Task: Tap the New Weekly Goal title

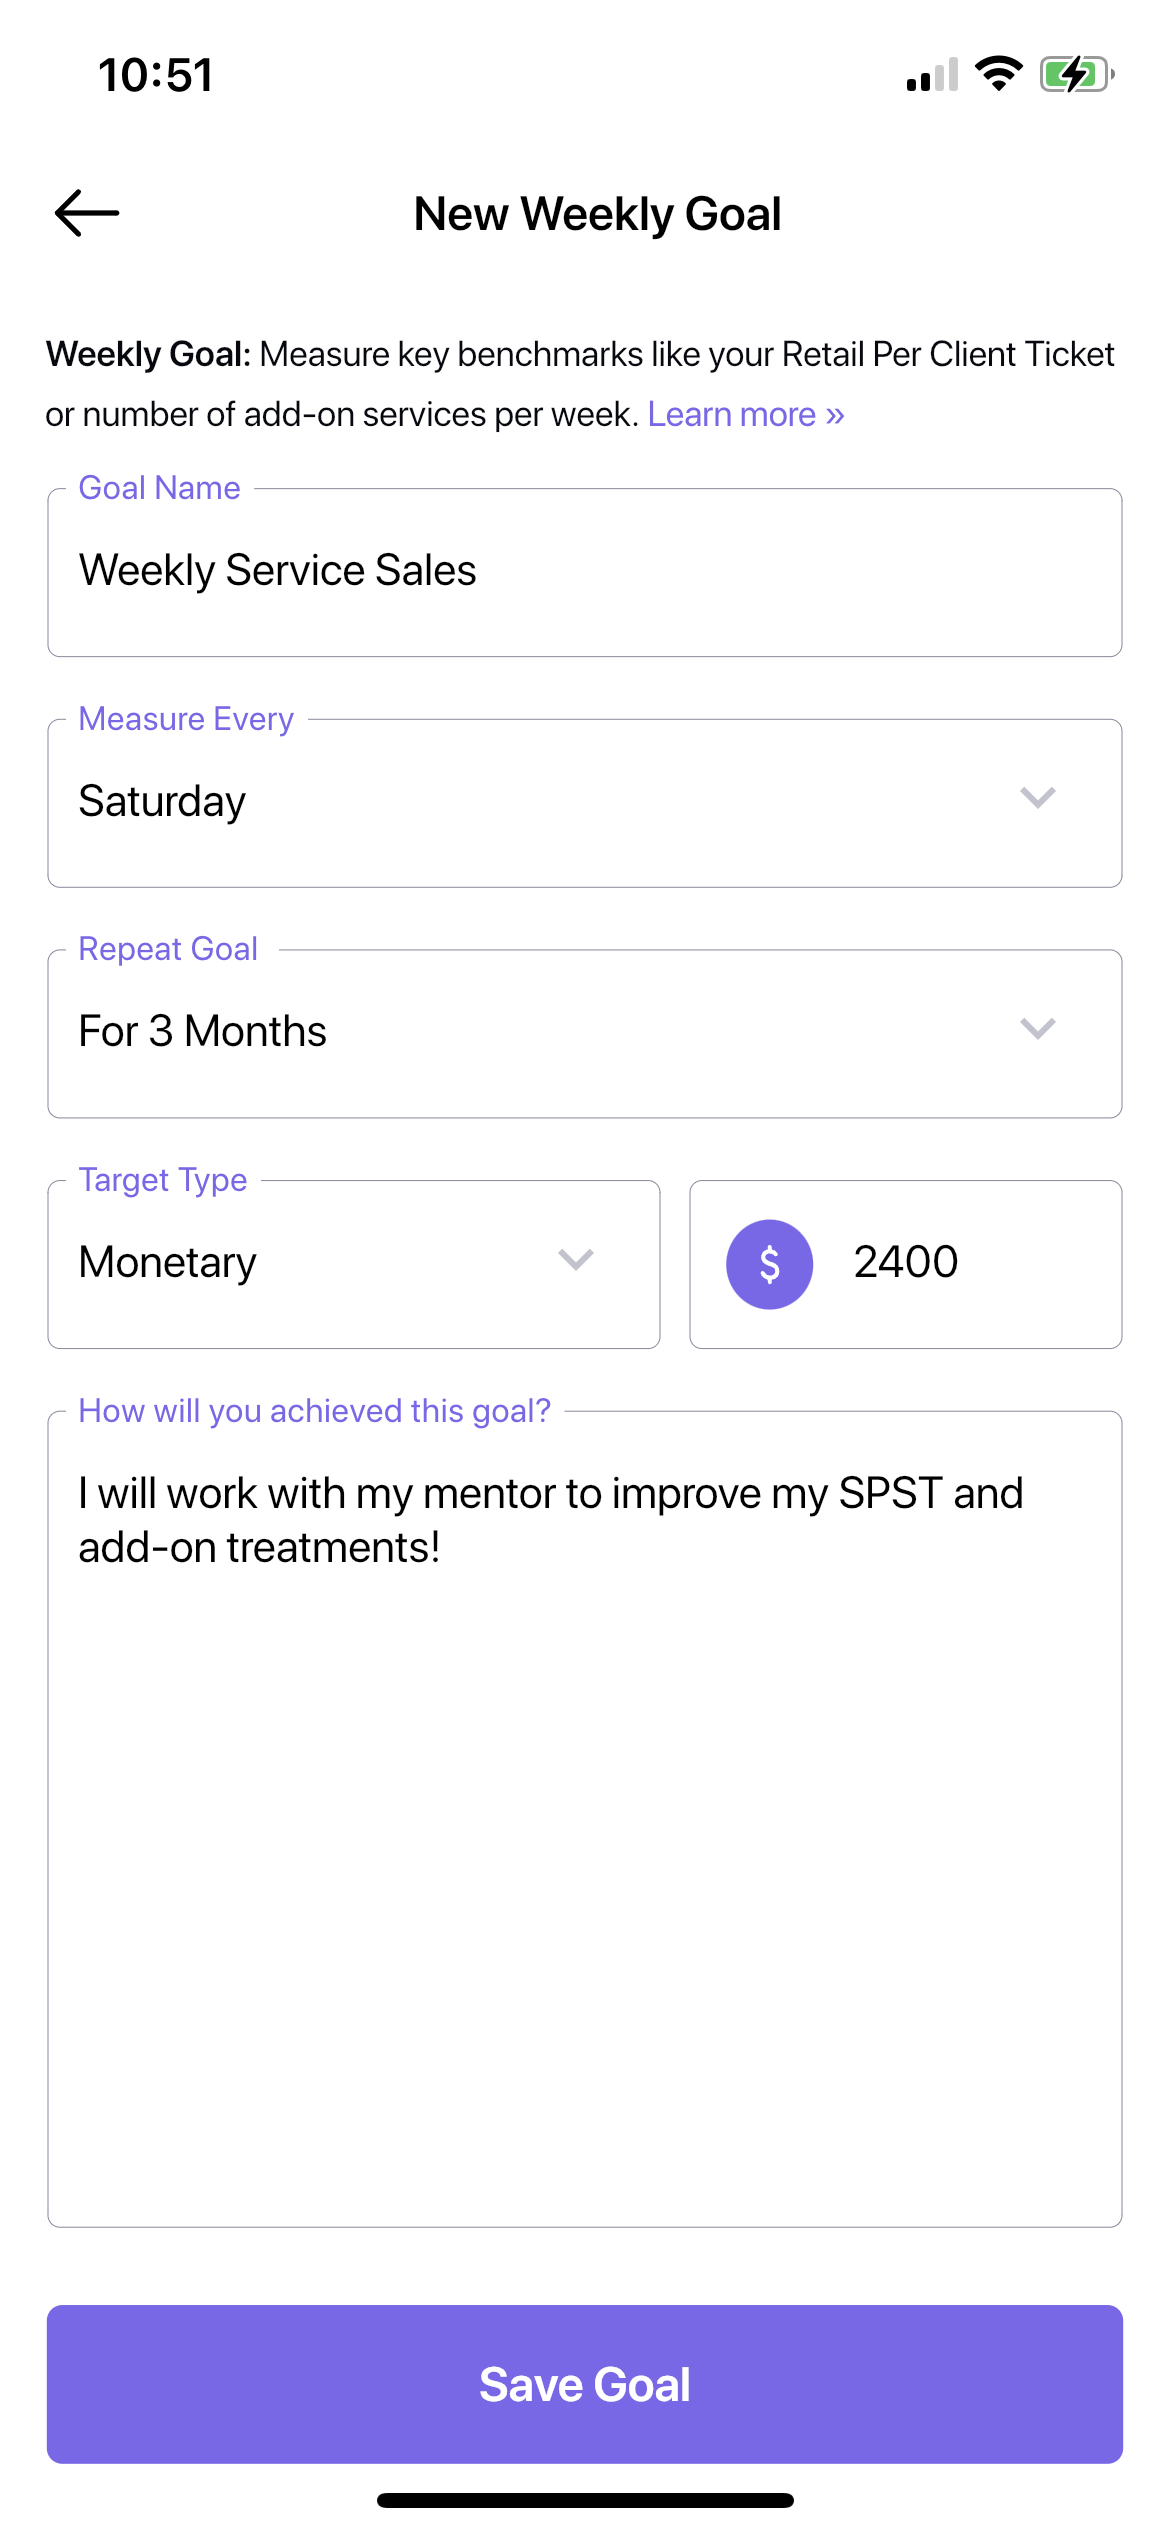Action: [598, 214]
